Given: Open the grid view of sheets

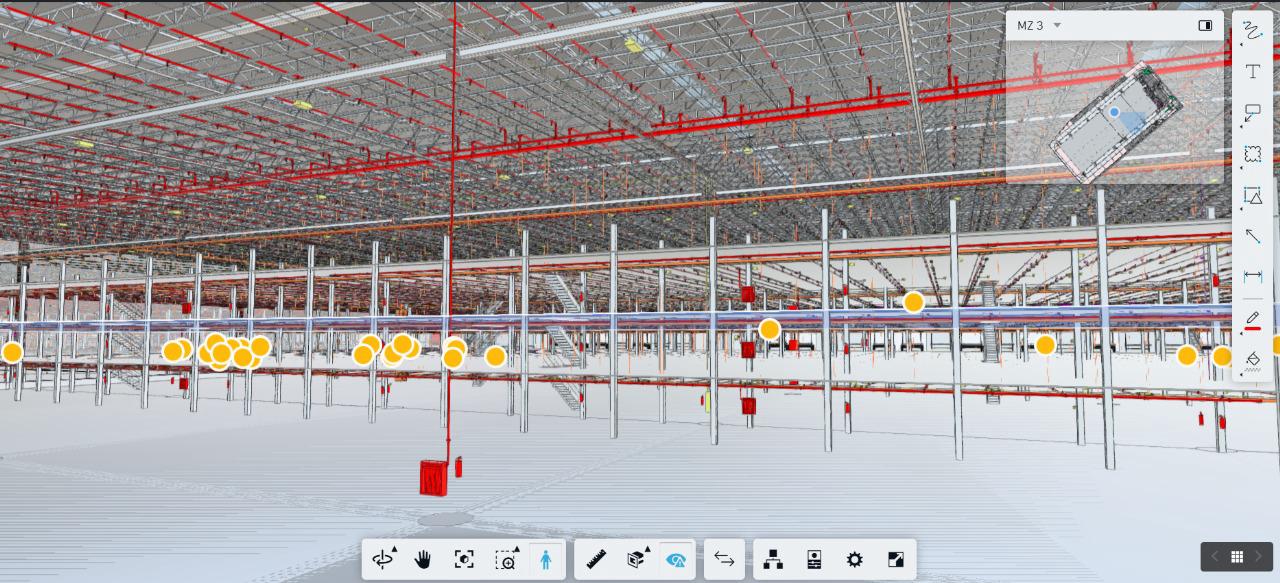Looking at the screenshot, I should click(x=1237, y=557).
